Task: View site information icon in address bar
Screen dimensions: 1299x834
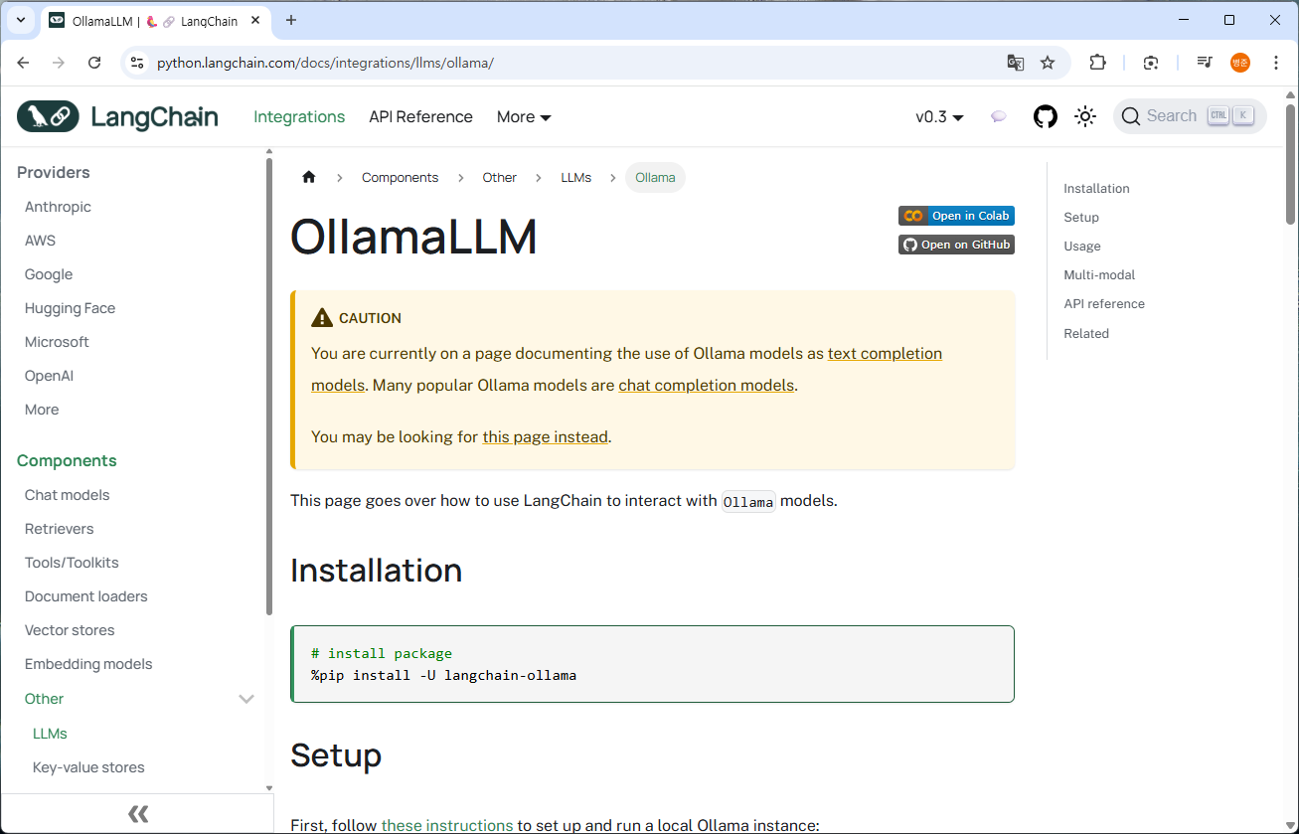Action: pos(138,62)
